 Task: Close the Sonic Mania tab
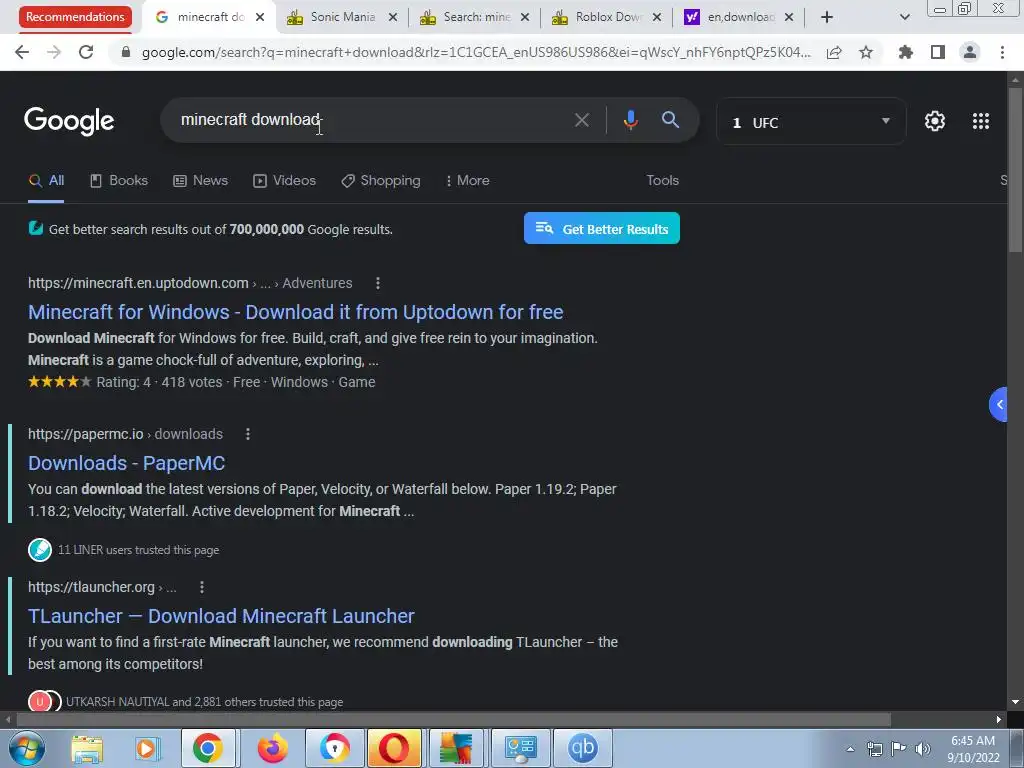point(392,18)
